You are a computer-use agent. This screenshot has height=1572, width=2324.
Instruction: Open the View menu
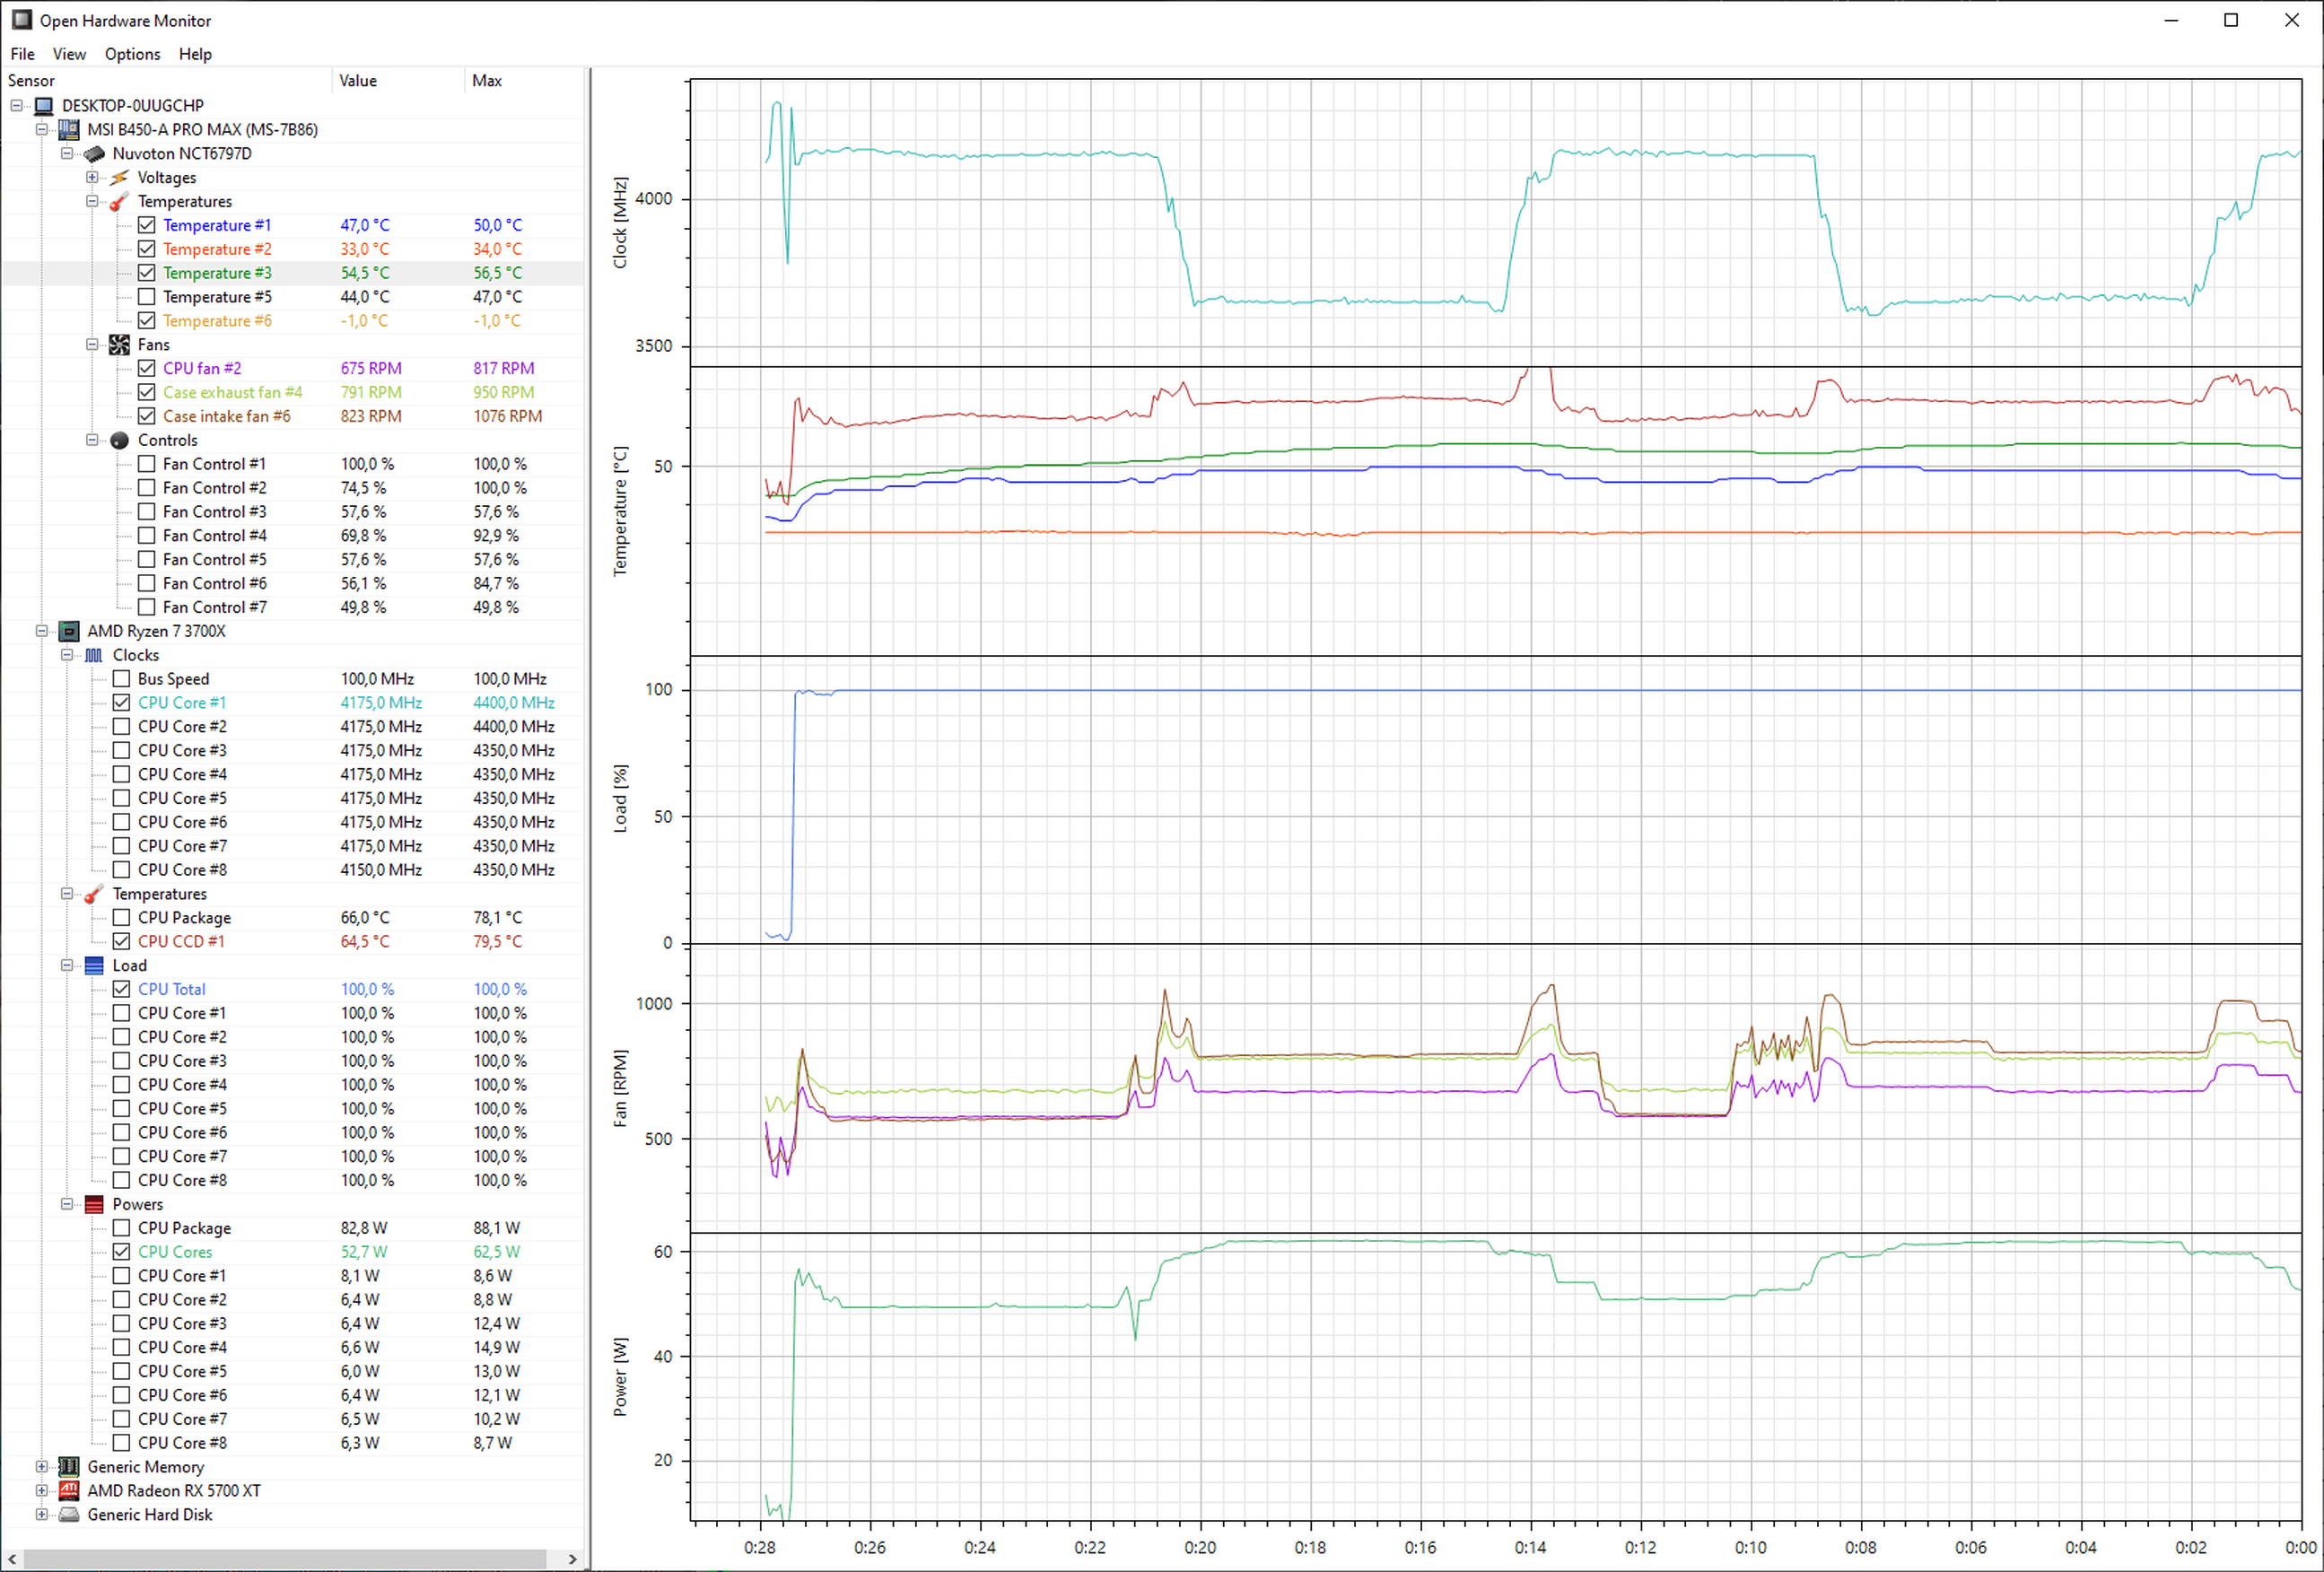pyautogui.click(x=69, y=54)
